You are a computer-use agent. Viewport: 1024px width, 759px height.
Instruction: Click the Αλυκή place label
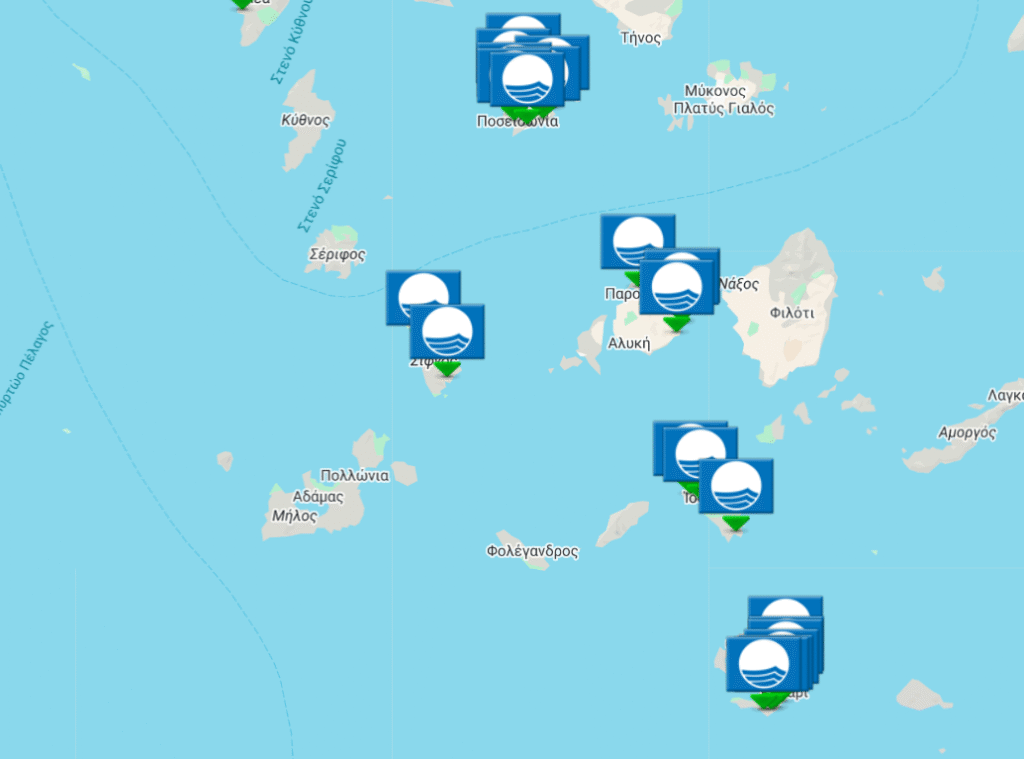tap(629, 344)
